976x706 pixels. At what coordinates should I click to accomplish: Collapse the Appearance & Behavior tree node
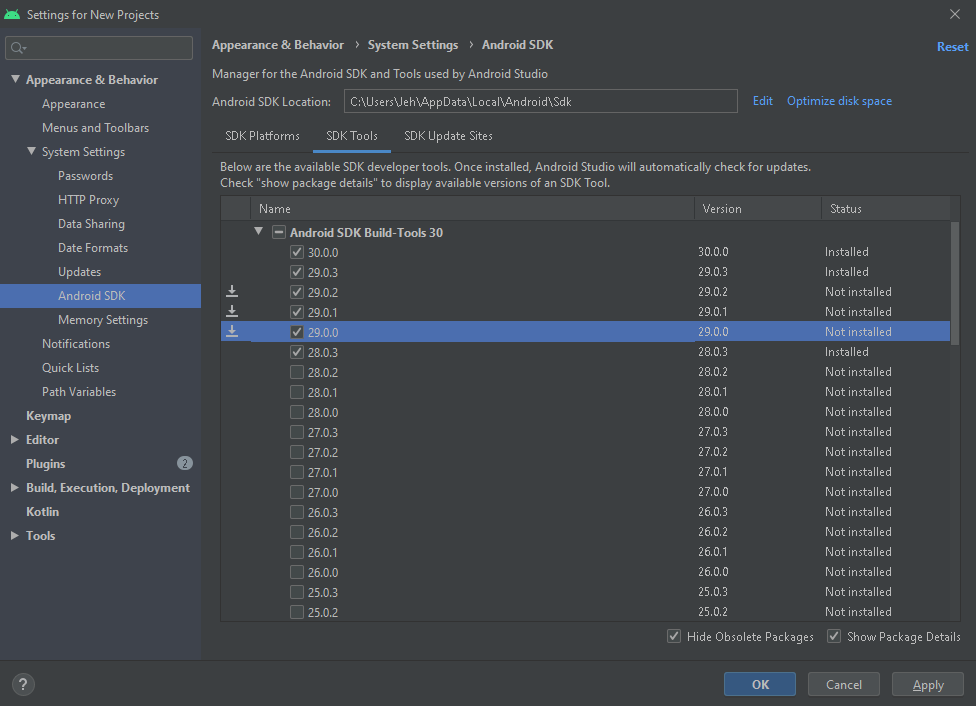[16, 78]
